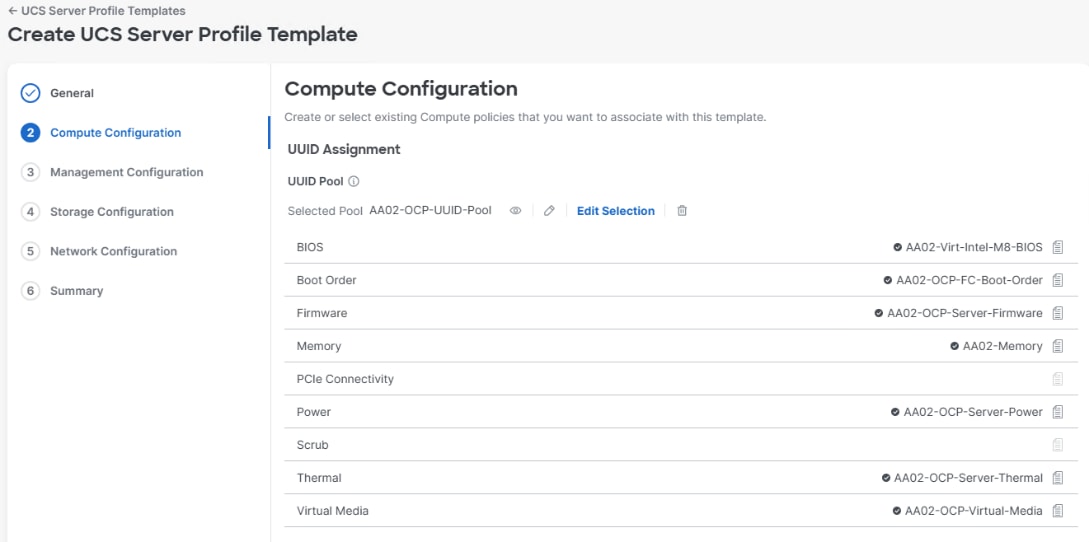
Task: Click AA02-Virt-Intel-M8-BIOS policy name
Action: coord(974,247)
